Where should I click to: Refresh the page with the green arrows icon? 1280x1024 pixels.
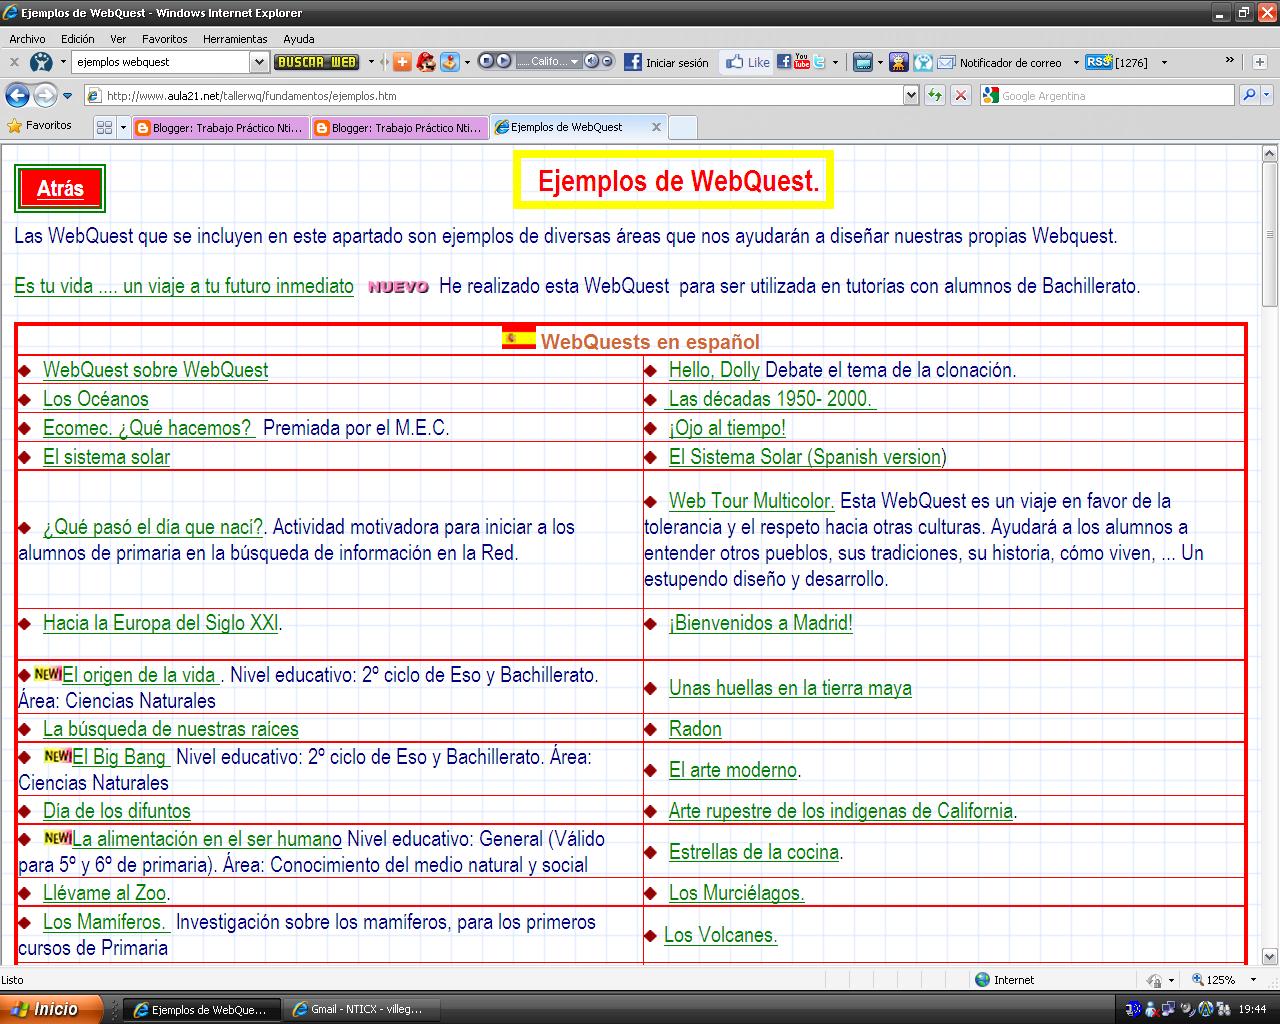[x=934, y=95]
